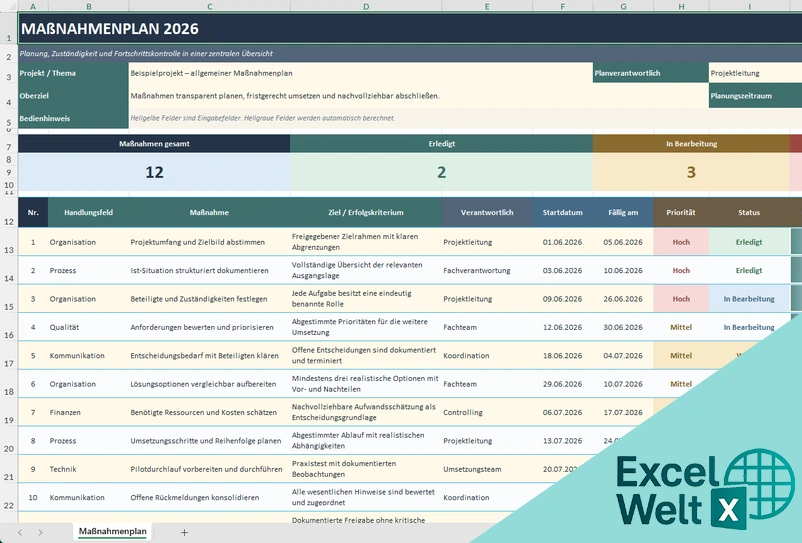The image size is (802, 543).
Task: Click the previous sheet navigation arrow
Action: pyautogui.click(x=20, y=532)
